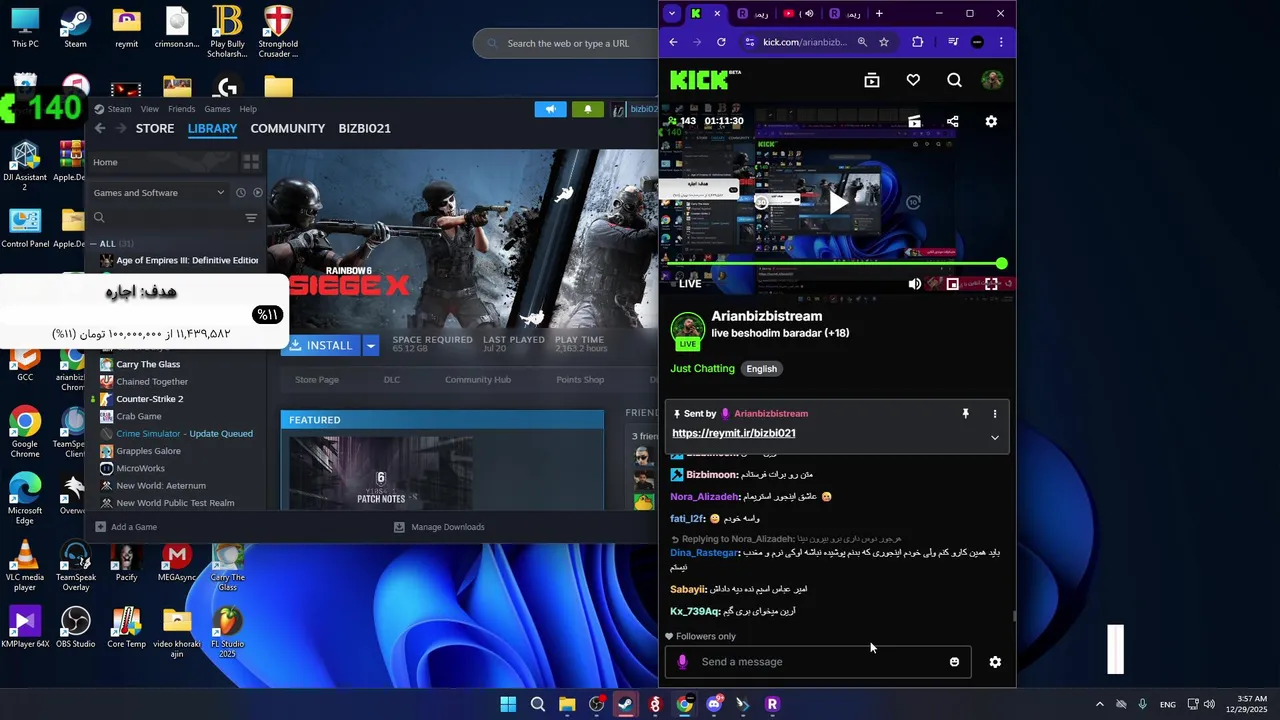Open Kick following heart icon in header
1280x720 pixels.
click(x=913, y=81)
